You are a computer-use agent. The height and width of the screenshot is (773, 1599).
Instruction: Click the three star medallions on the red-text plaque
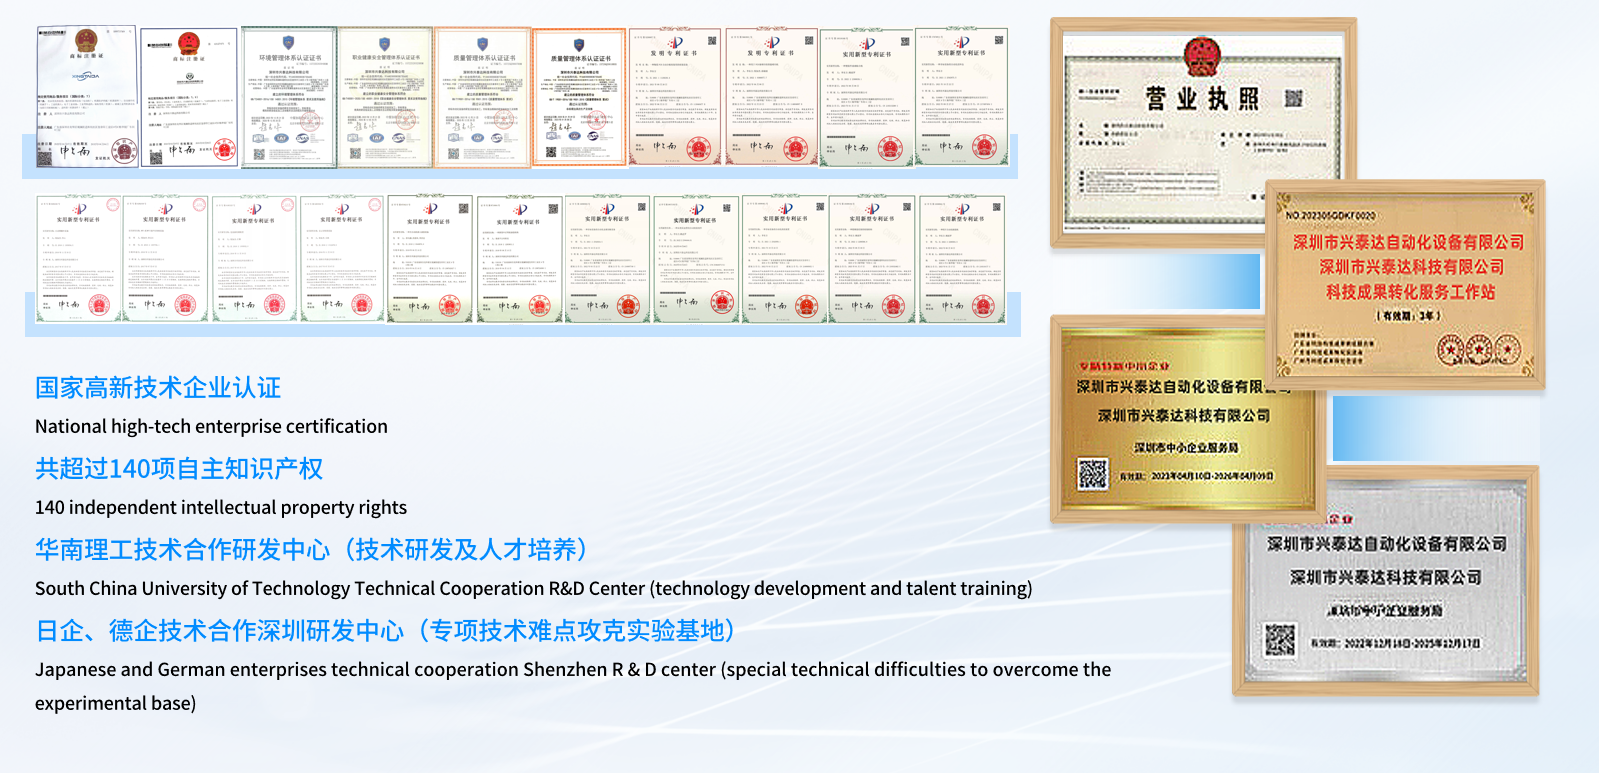pos(1478,351)
